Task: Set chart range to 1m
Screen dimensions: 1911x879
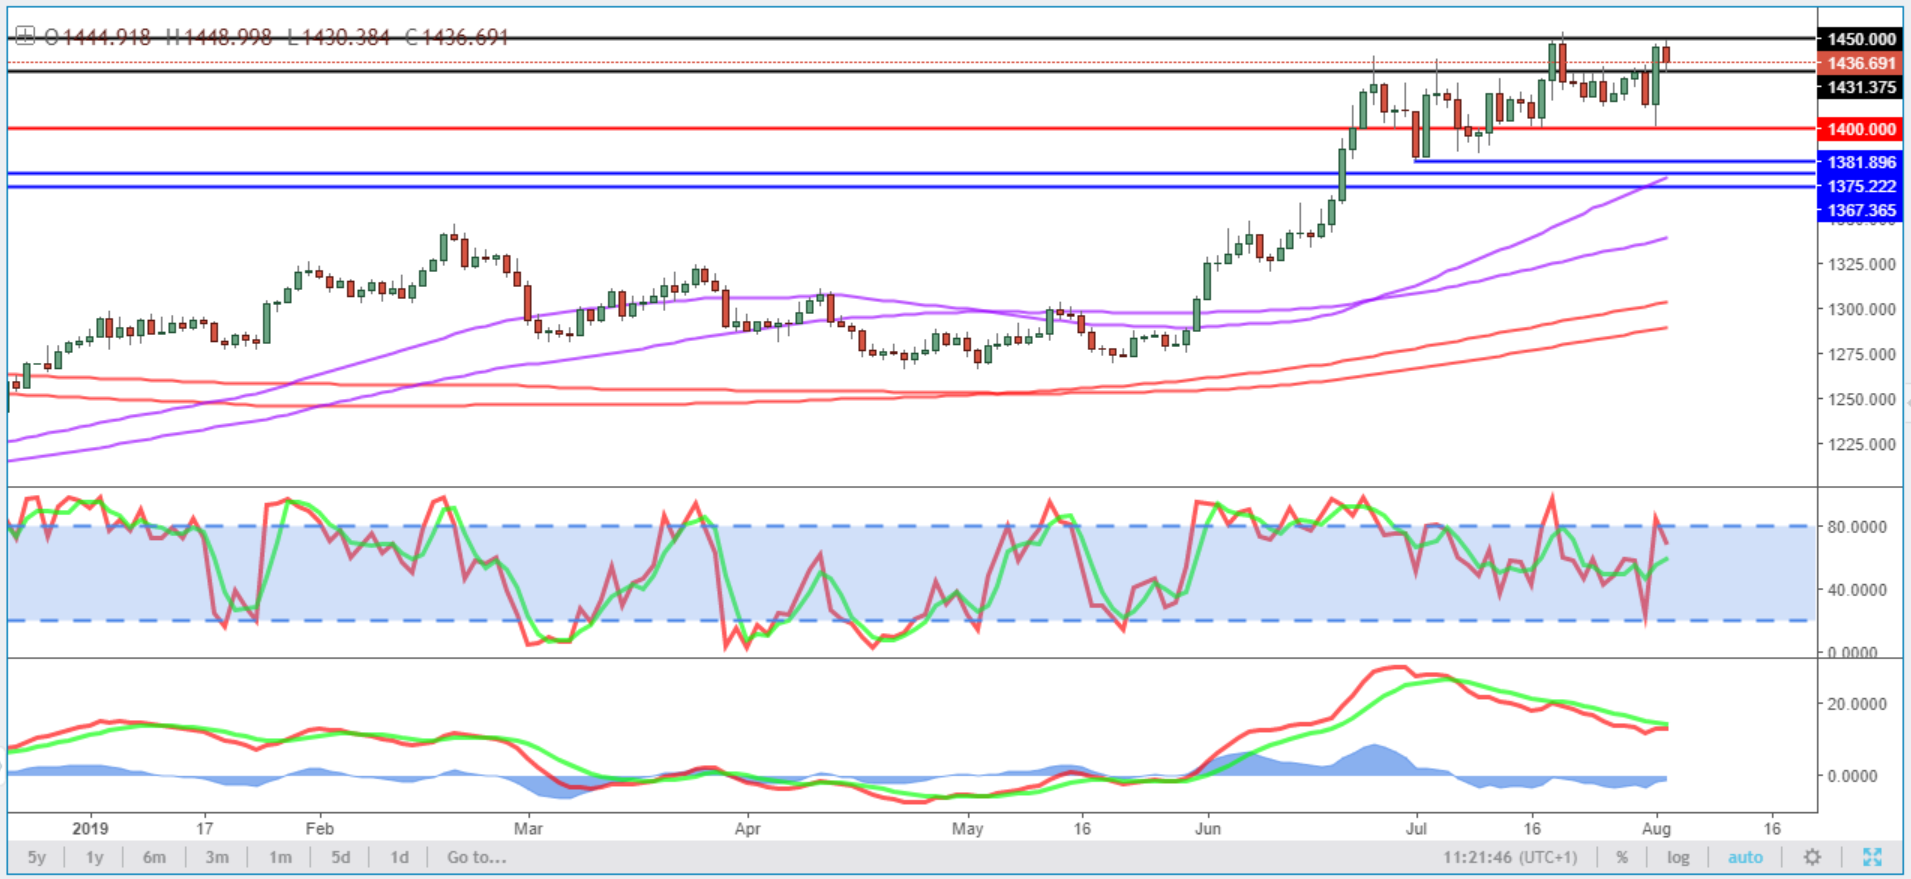Action: coord(280,857)
